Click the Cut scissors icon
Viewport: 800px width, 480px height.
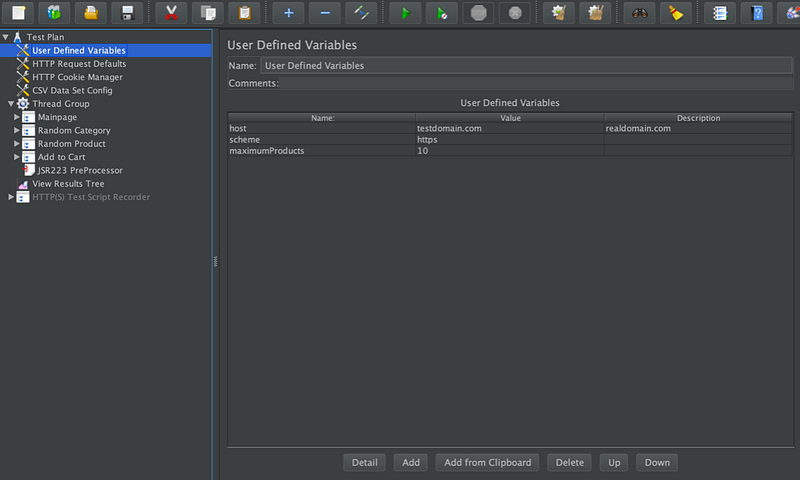(x=172, y=13)
